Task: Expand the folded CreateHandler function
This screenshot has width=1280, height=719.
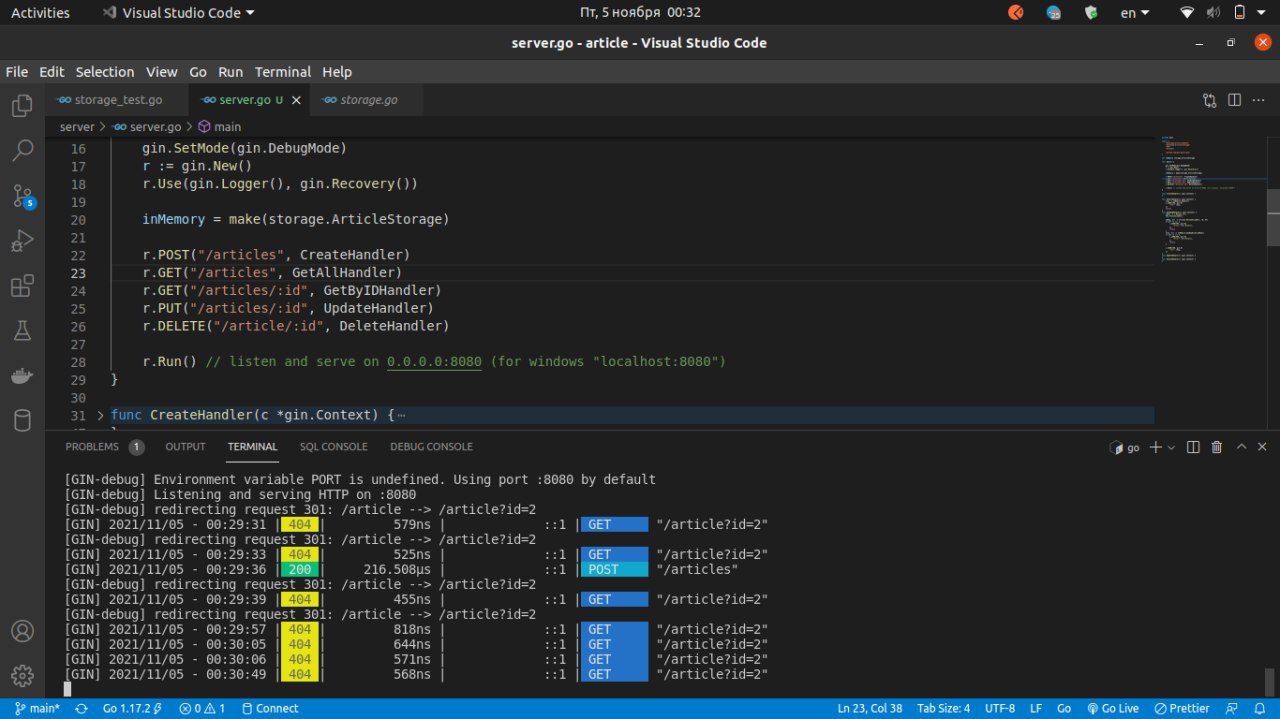Action: click(100, 415)
